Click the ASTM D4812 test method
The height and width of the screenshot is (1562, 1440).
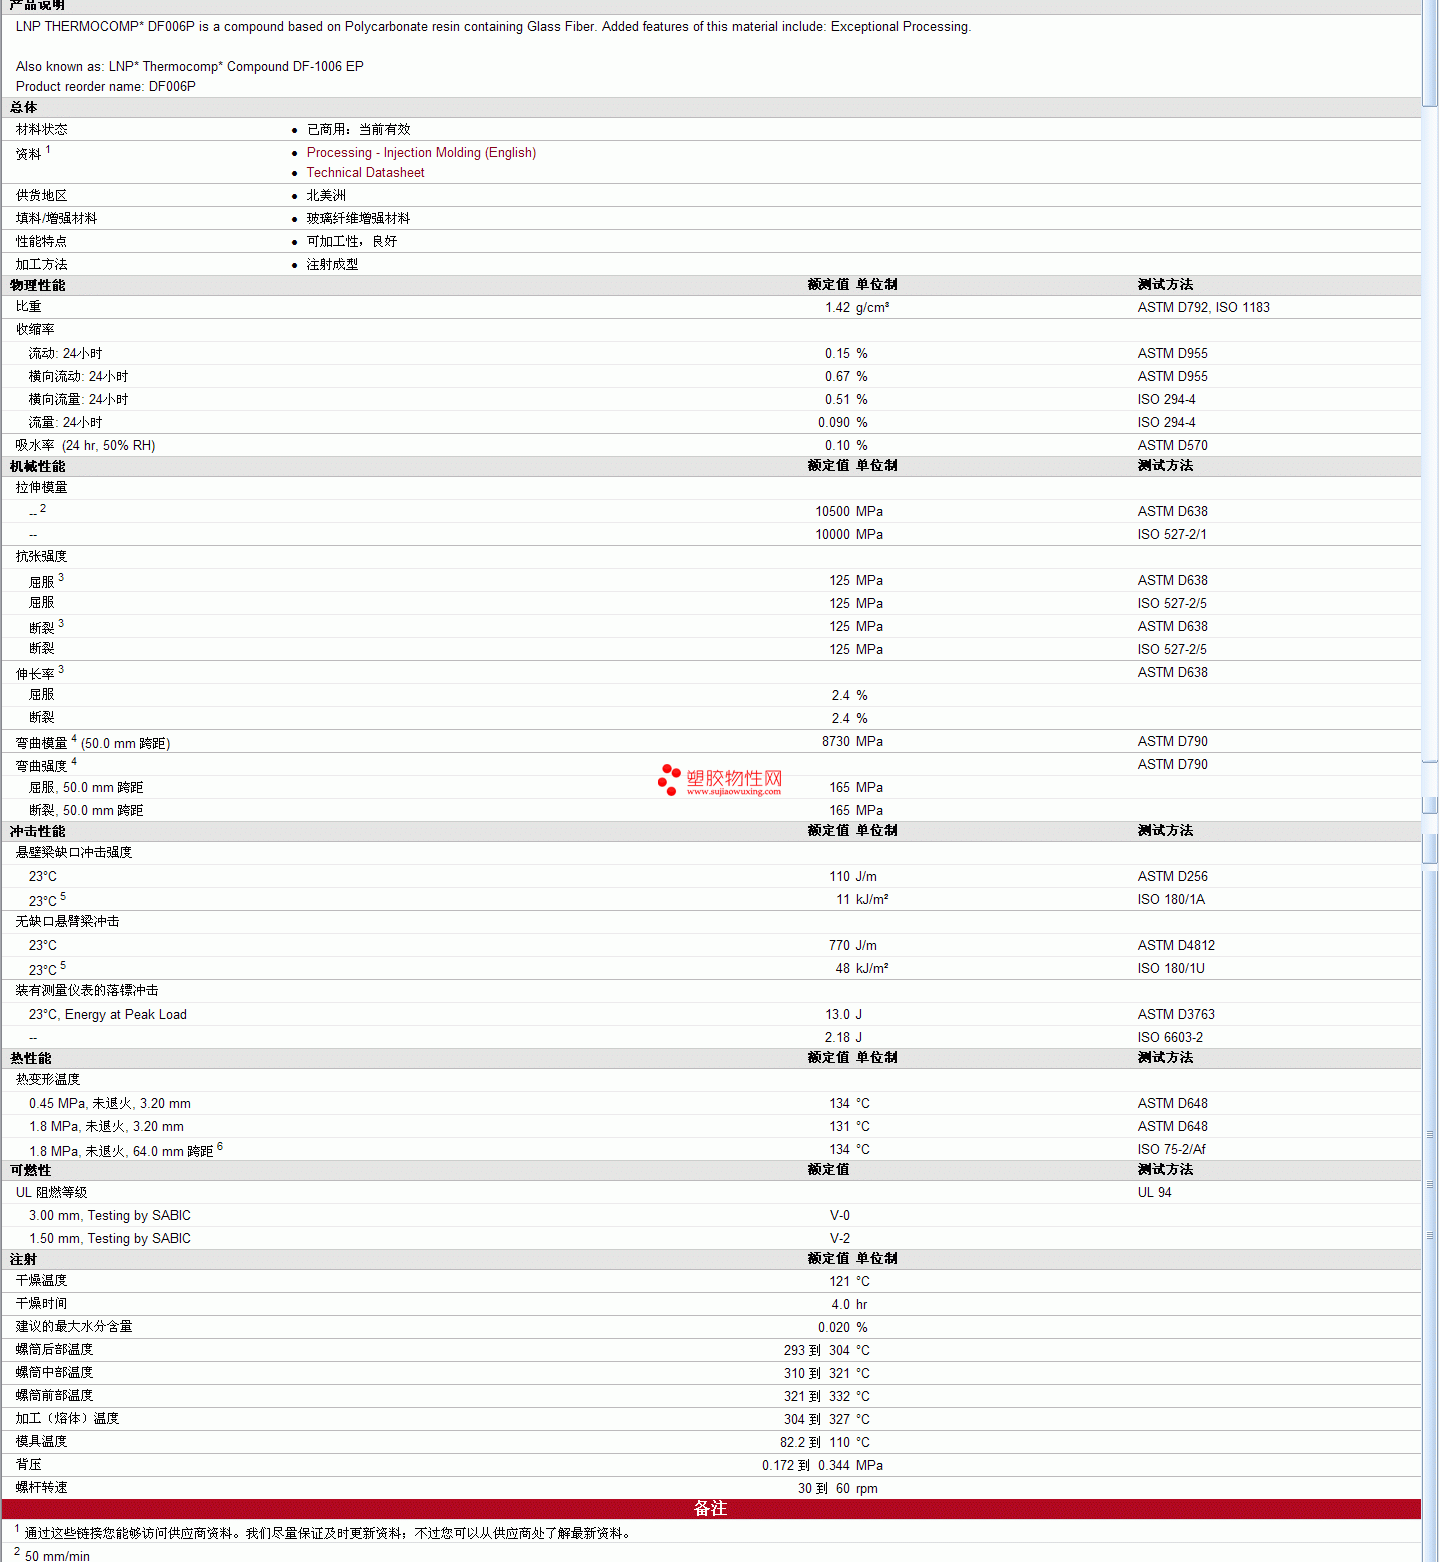coord(1176,946)
